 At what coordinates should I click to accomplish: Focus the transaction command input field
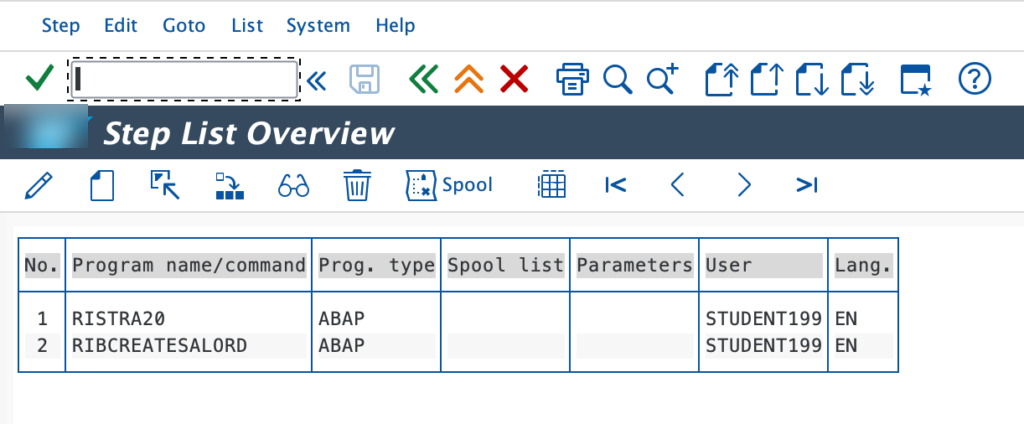[x=184, y=80]
